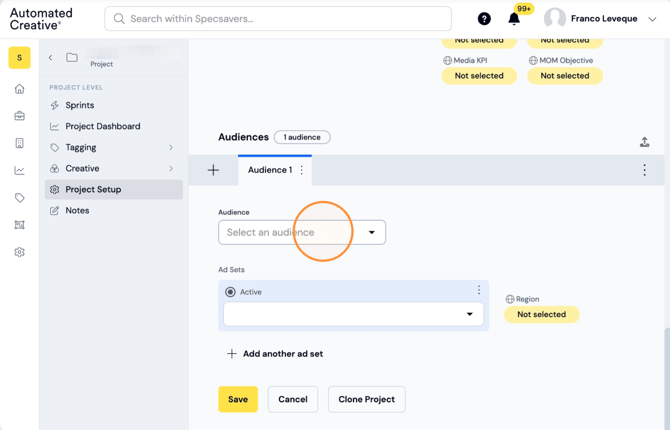Click the Audiences section heading
The image size is (670, 430).
(244, 137)
